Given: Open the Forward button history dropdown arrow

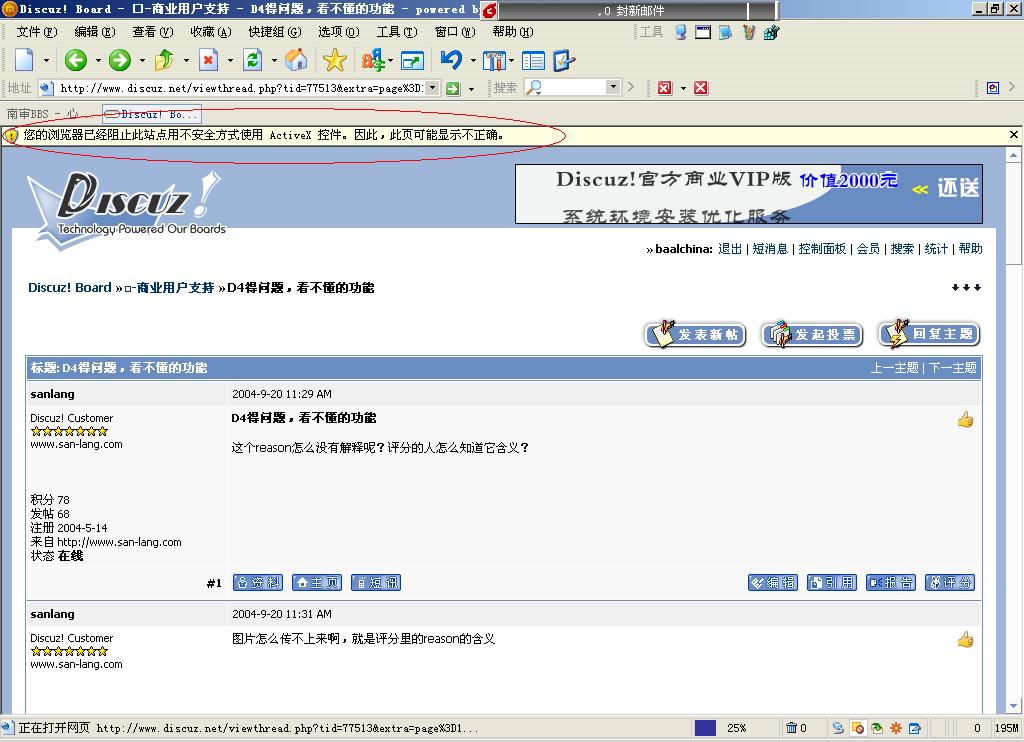Looking at the screenshot, I should click(142, 61).
